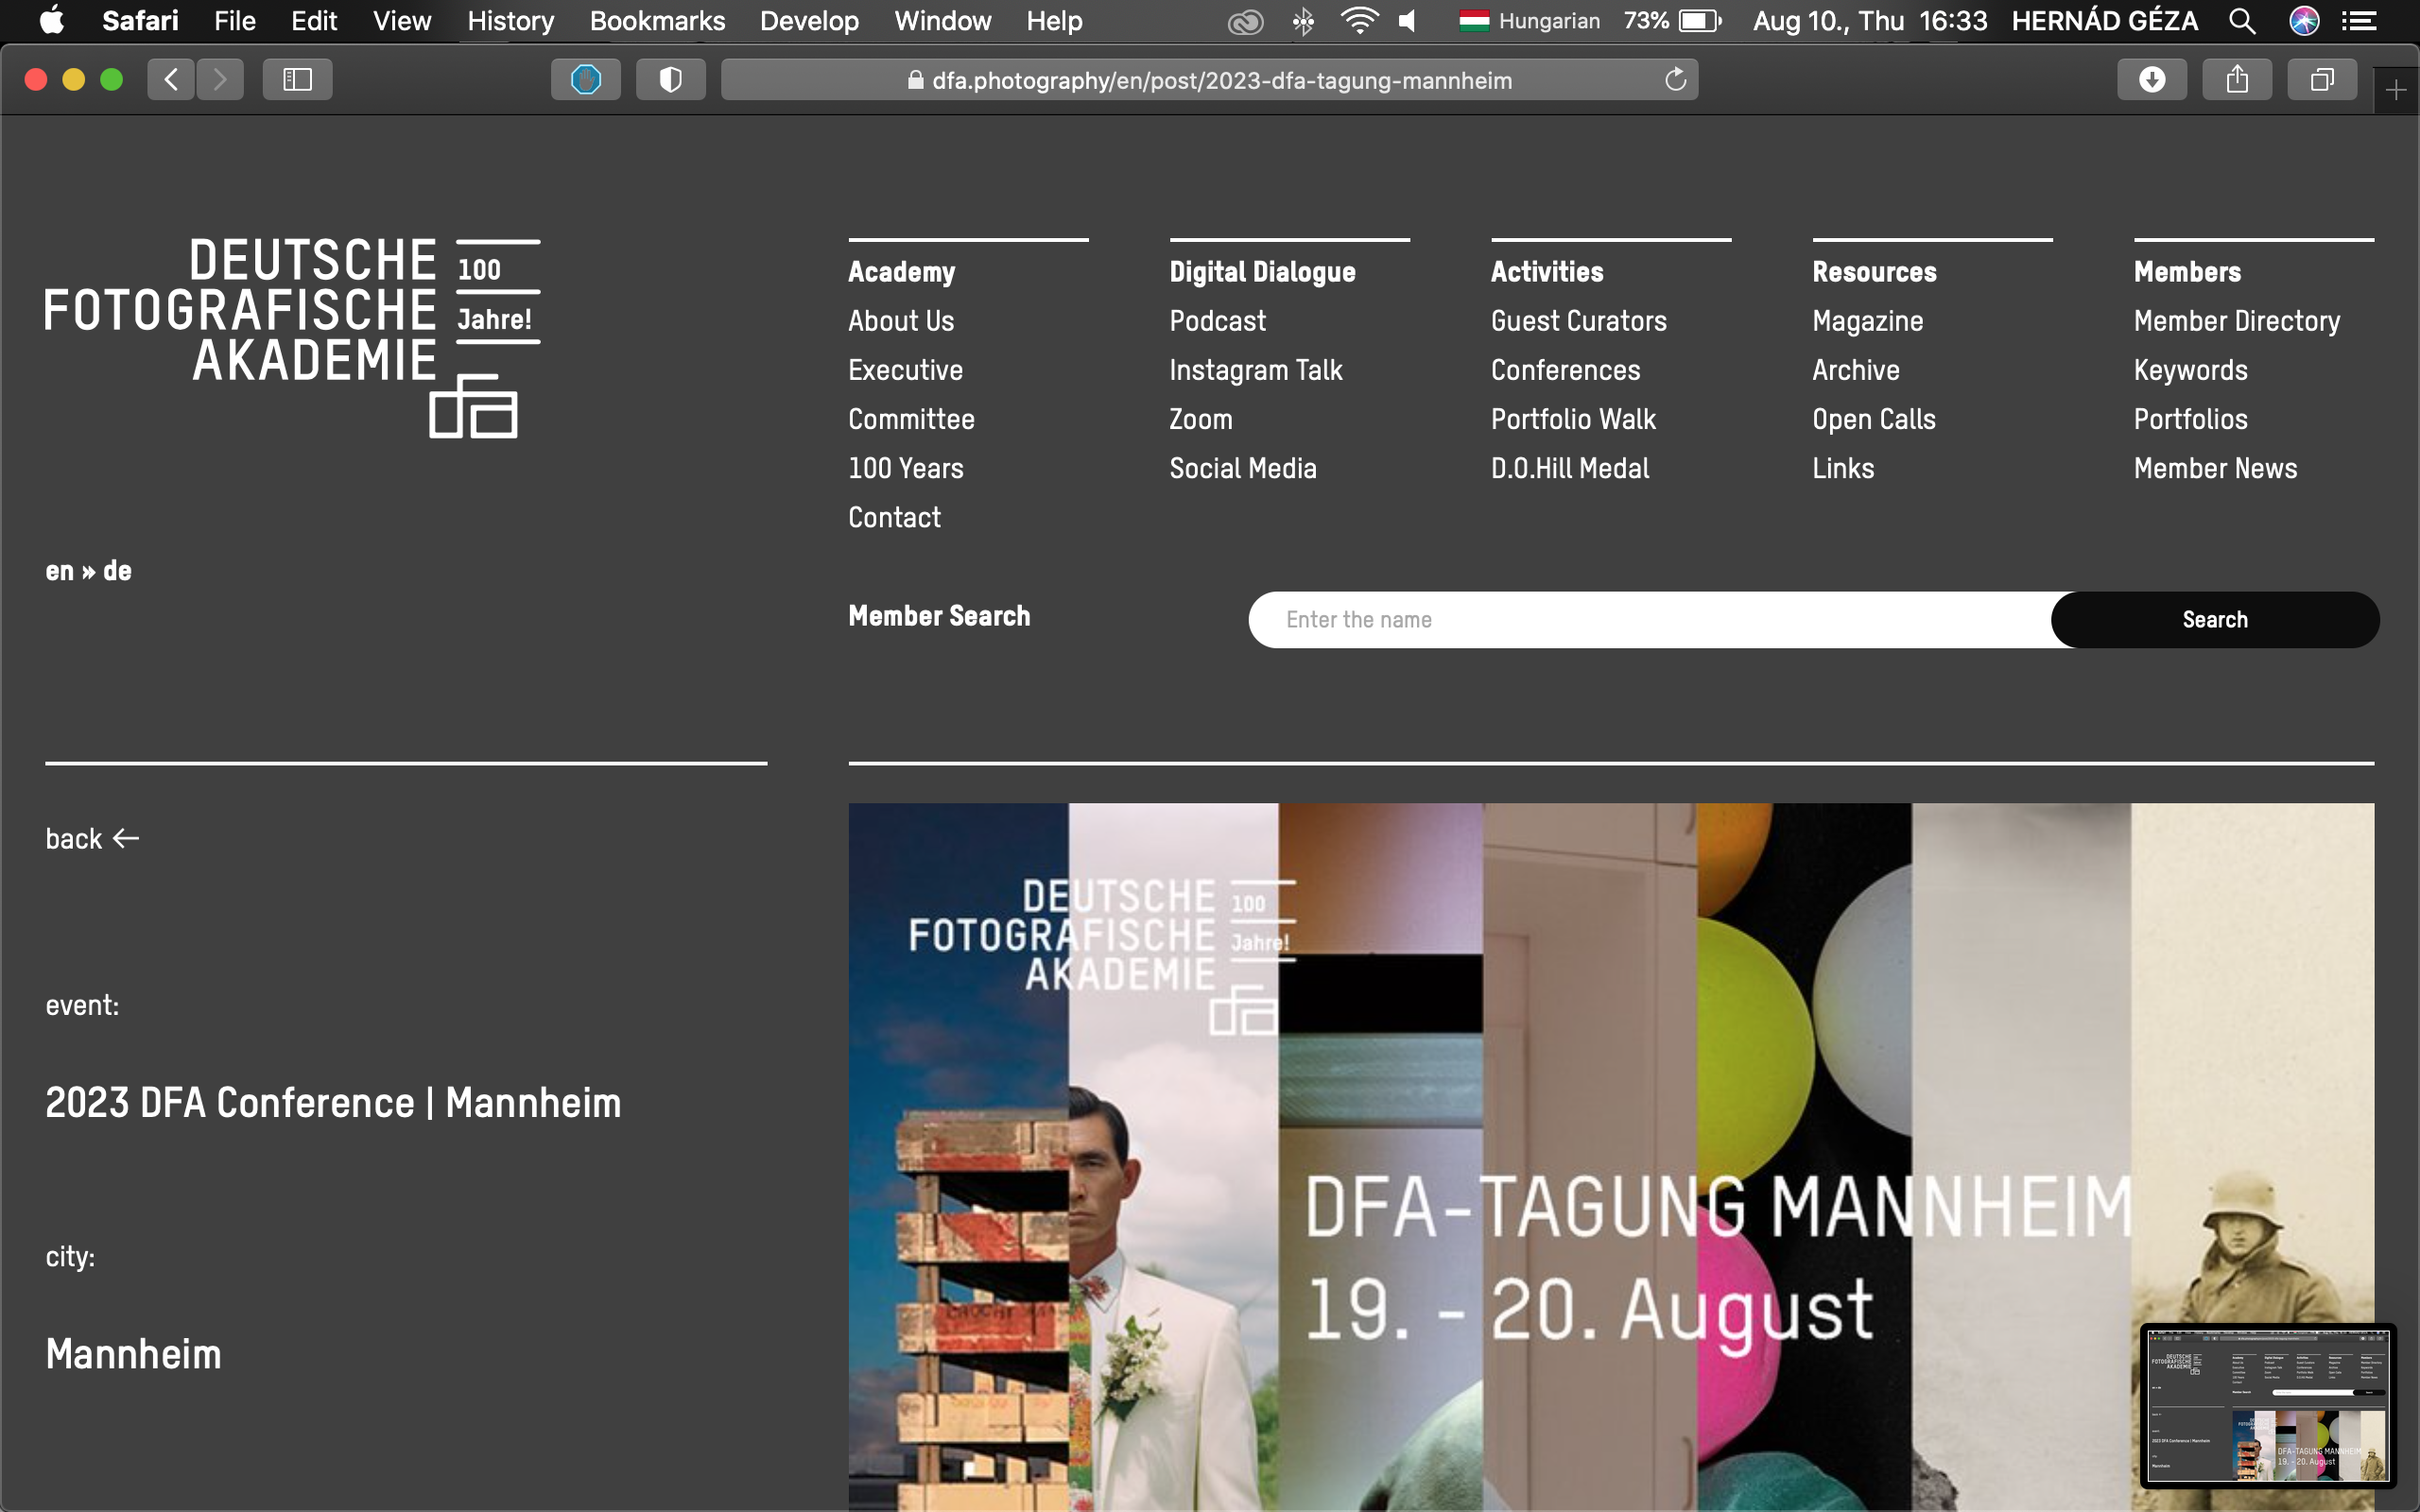Open the Wi-Fi status menu
2420x1512 pixels.
[x=1359, y=21]
